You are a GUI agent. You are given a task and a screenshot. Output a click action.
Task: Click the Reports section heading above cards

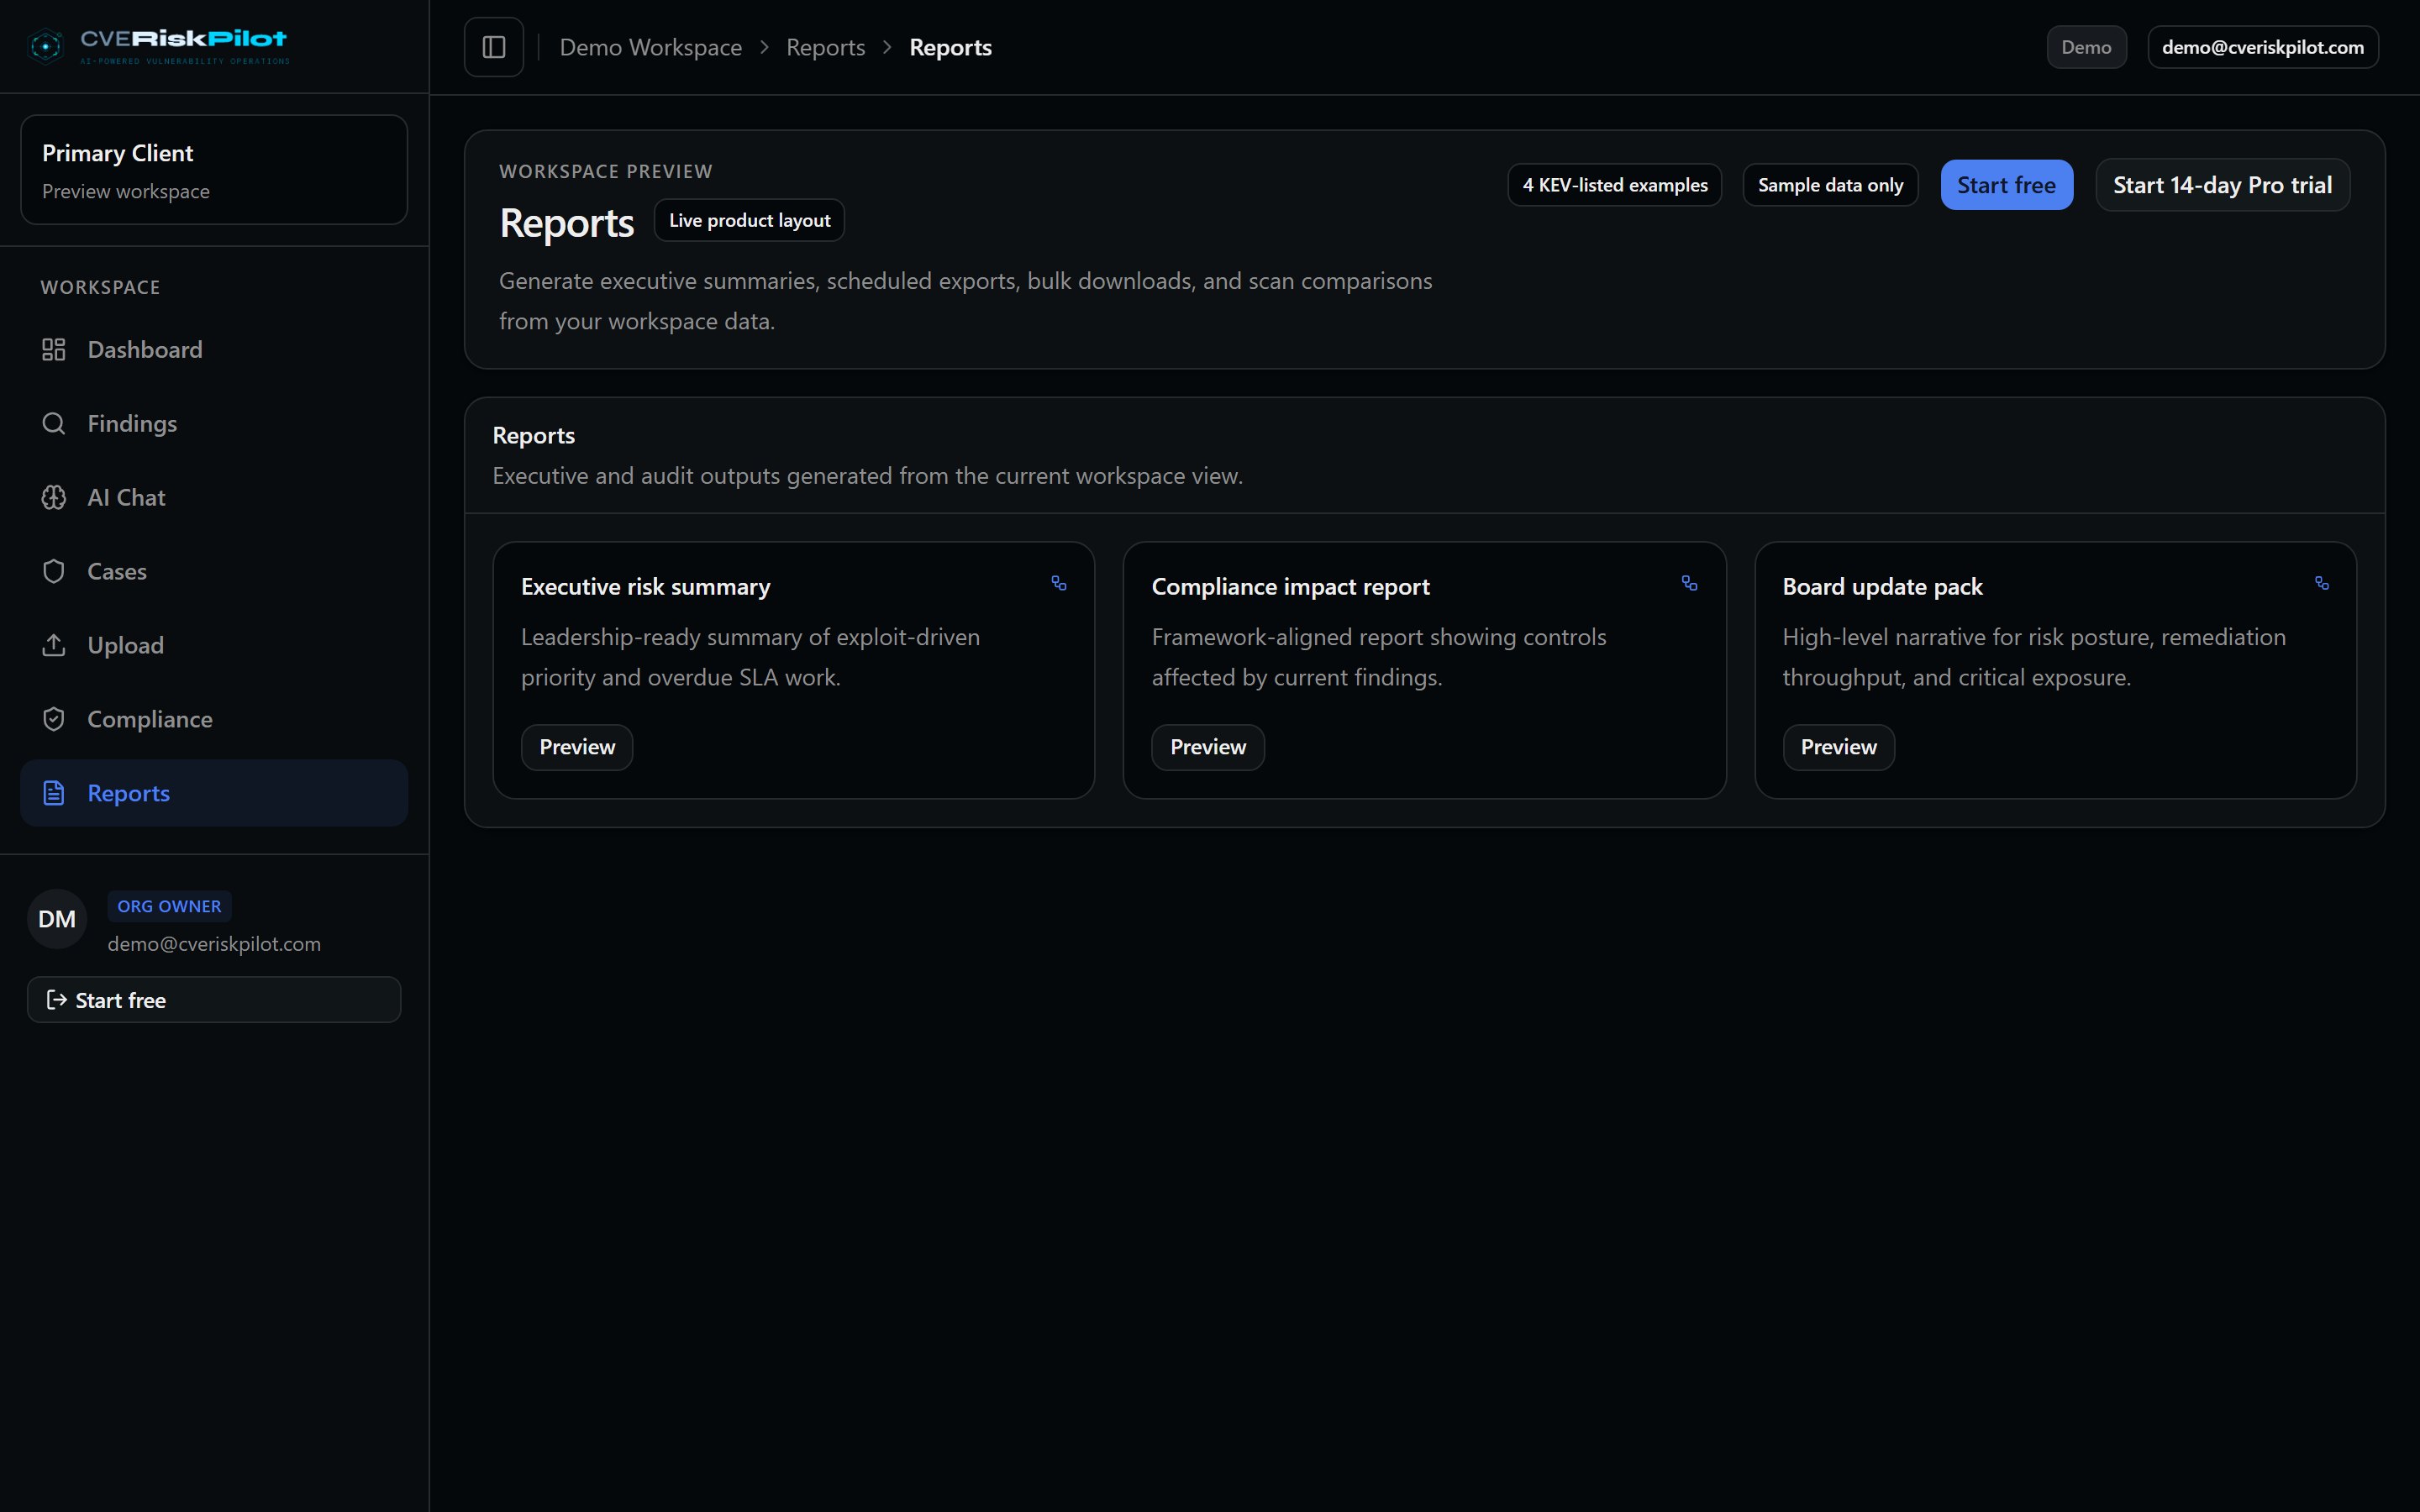(534, 435)
